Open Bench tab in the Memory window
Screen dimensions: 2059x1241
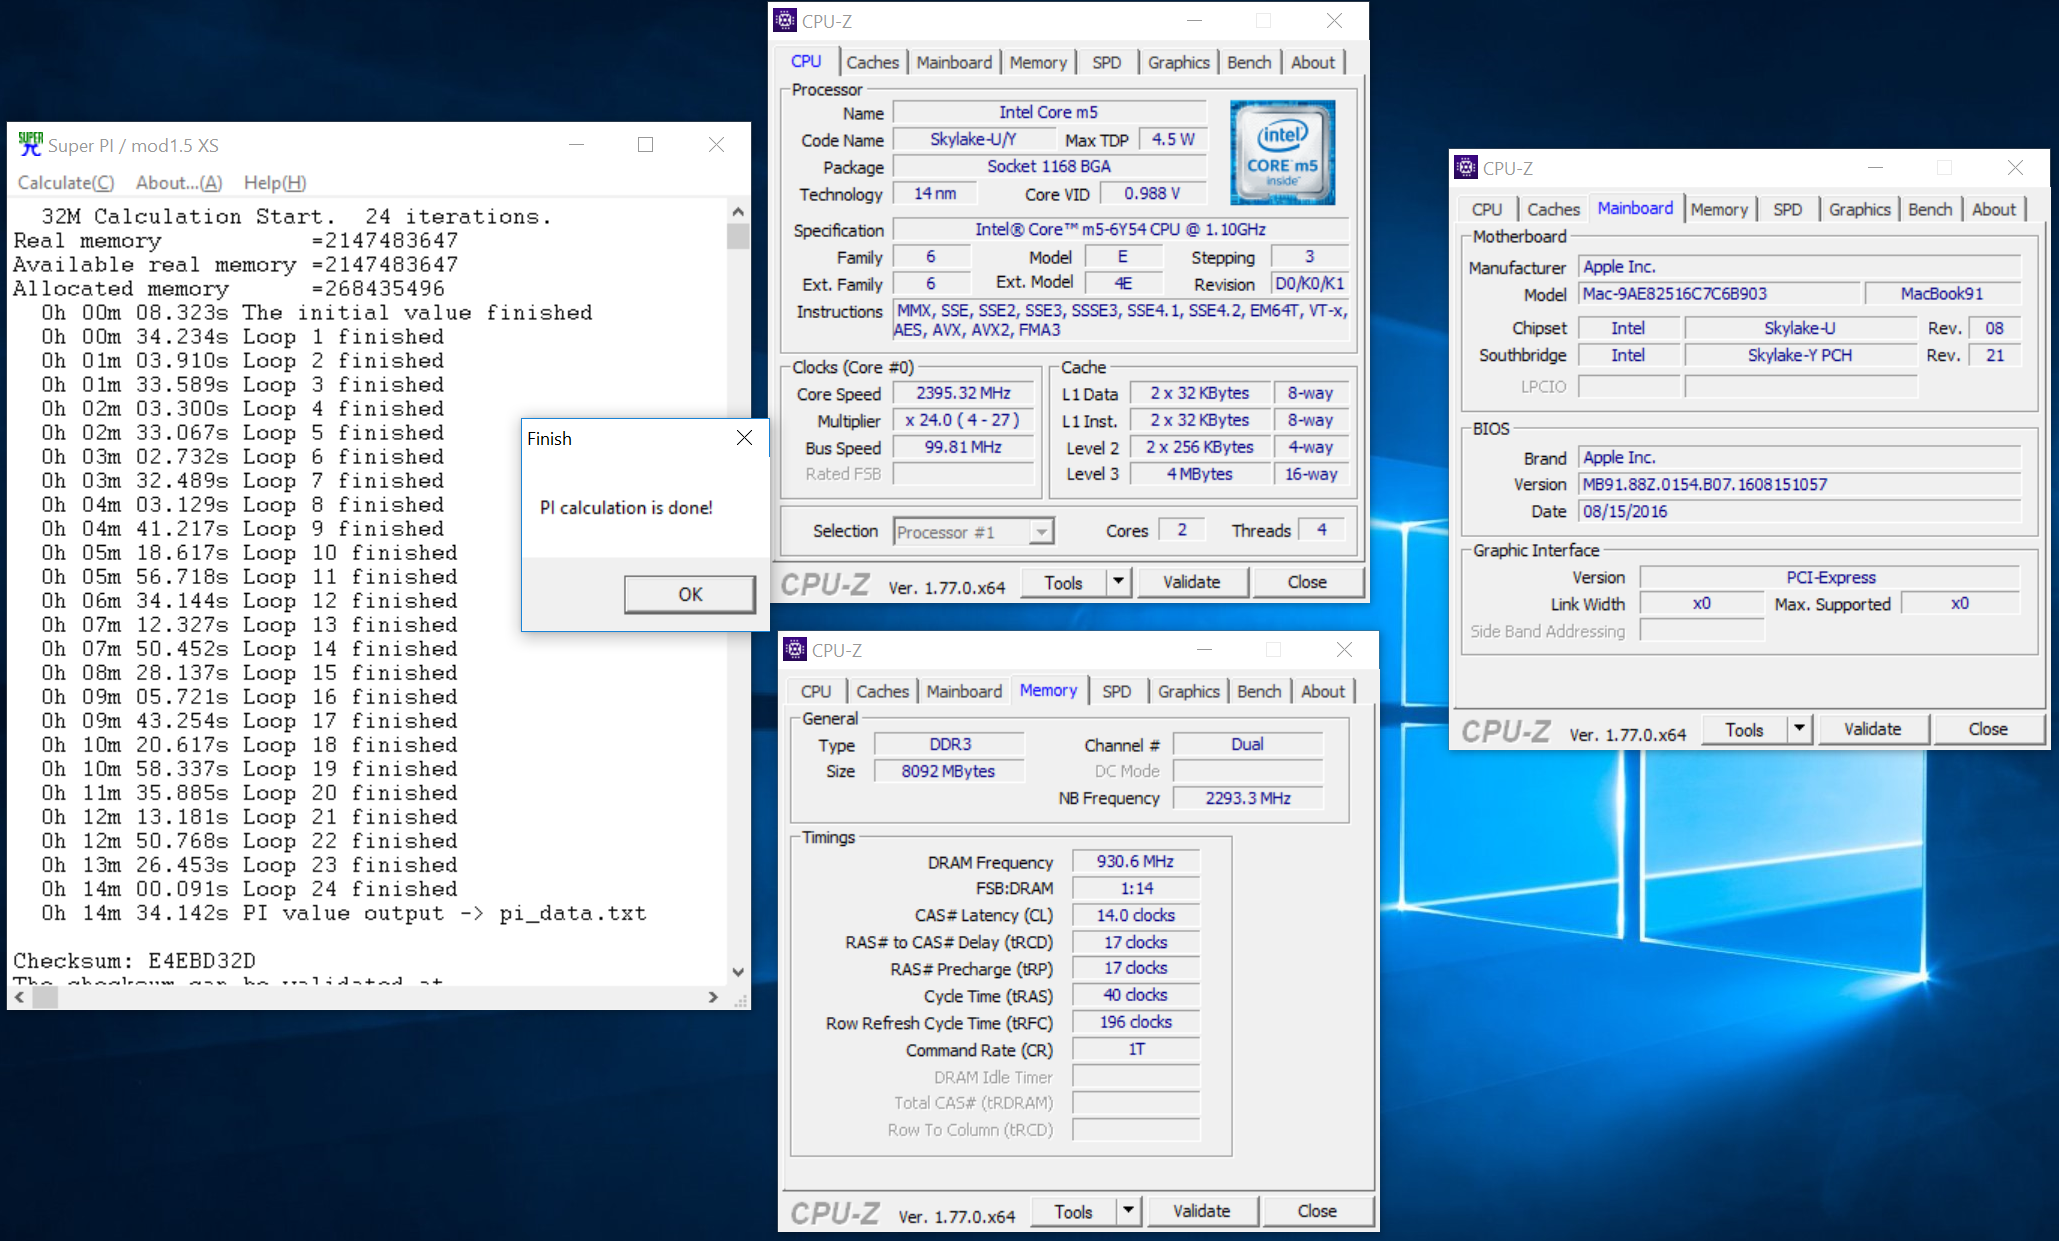coord(1259,691)
